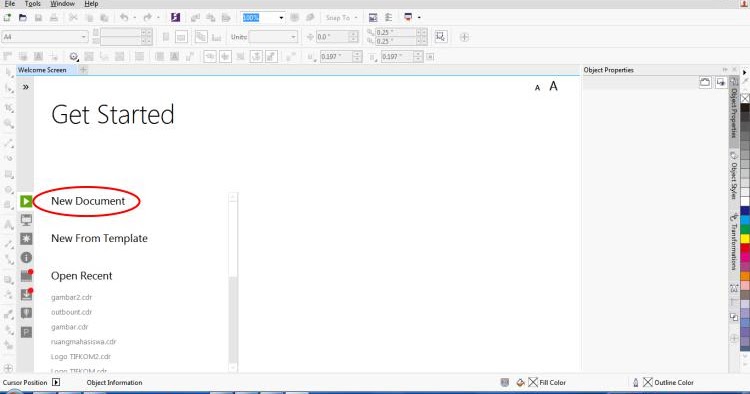The height and width of the screenshot is (394, 750).
Task: Click the toolbox quick customize plus icon
Action: (x=8, y=368)
